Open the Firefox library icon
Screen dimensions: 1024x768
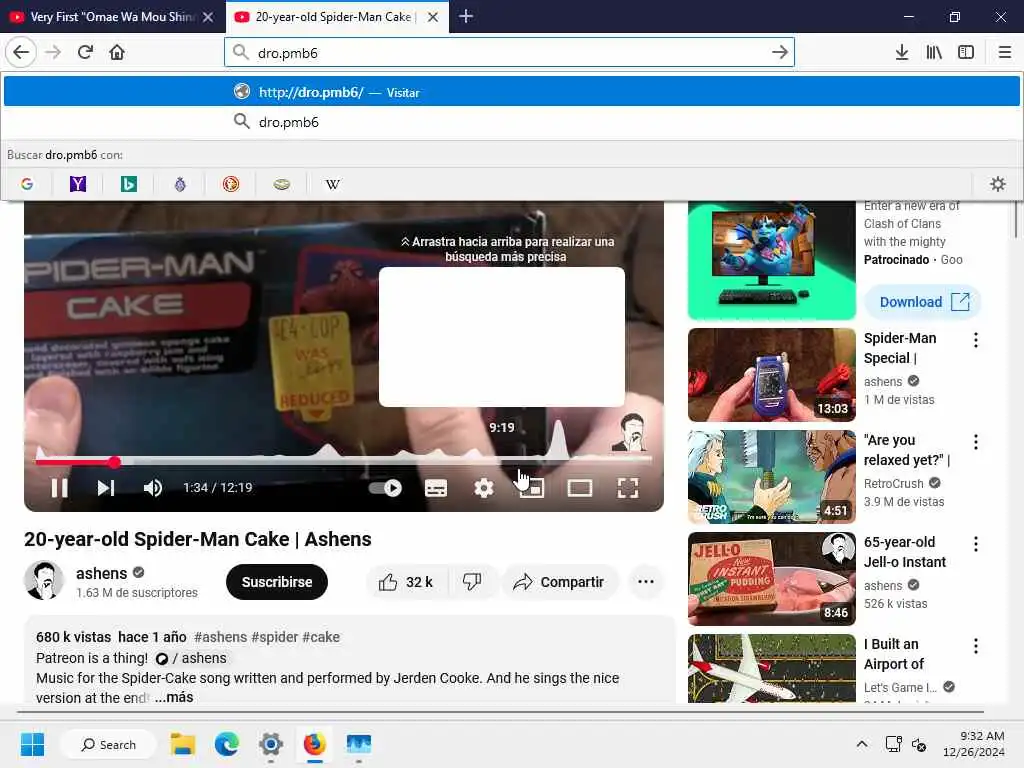(x=934, y=52)
